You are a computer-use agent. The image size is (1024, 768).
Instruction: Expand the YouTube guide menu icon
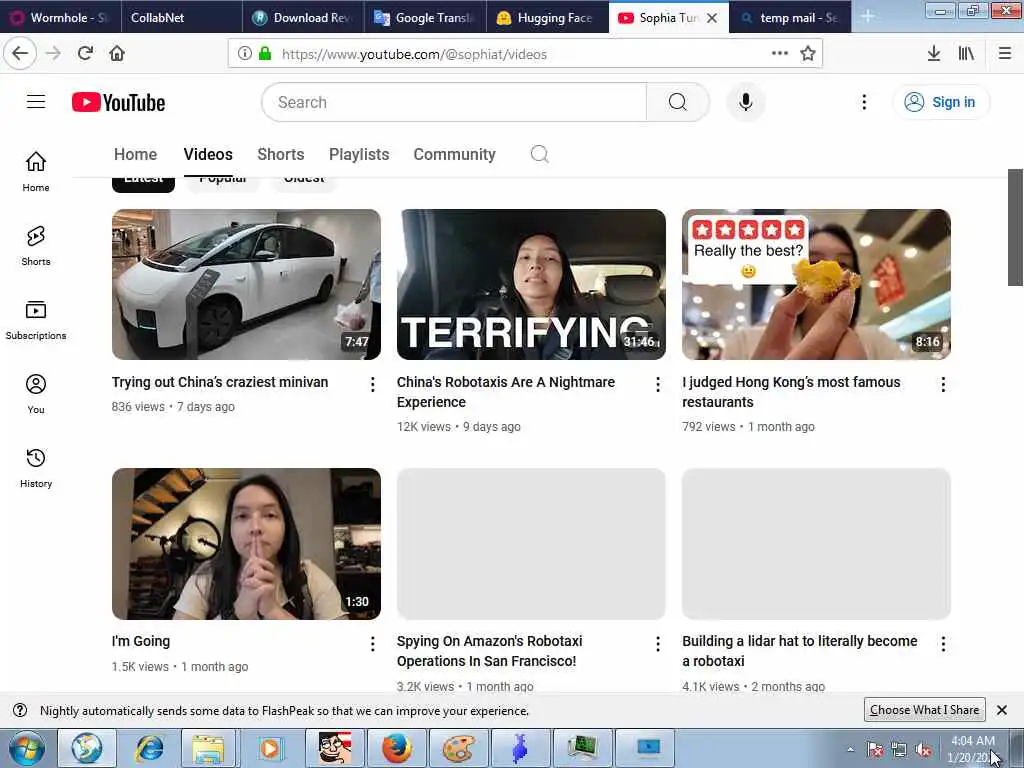(x=36, y=102)
